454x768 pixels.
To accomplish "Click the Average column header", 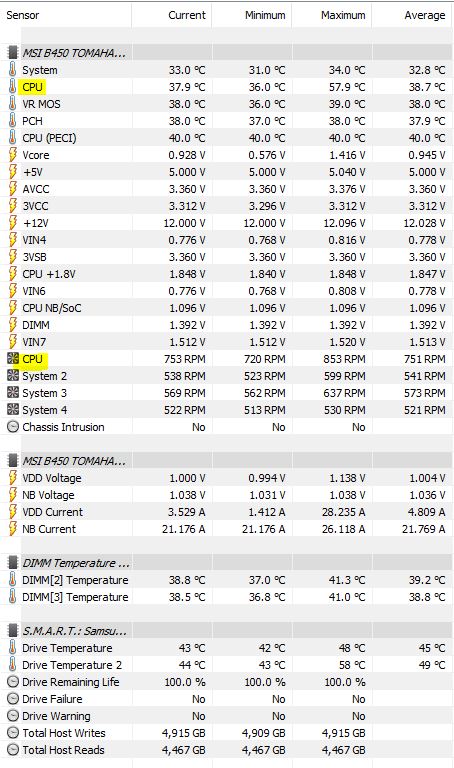I will pyautogui.click(x=425, y=15).
